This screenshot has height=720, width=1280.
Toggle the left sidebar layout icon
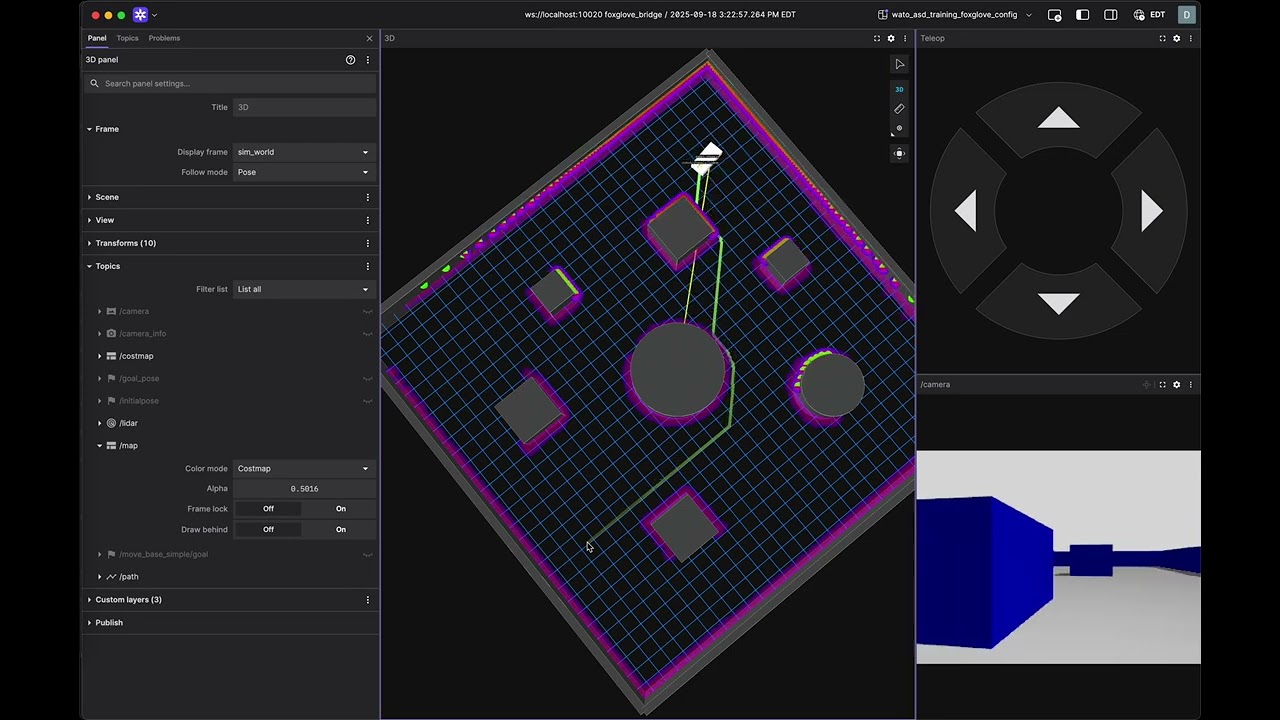point(1082,15)
